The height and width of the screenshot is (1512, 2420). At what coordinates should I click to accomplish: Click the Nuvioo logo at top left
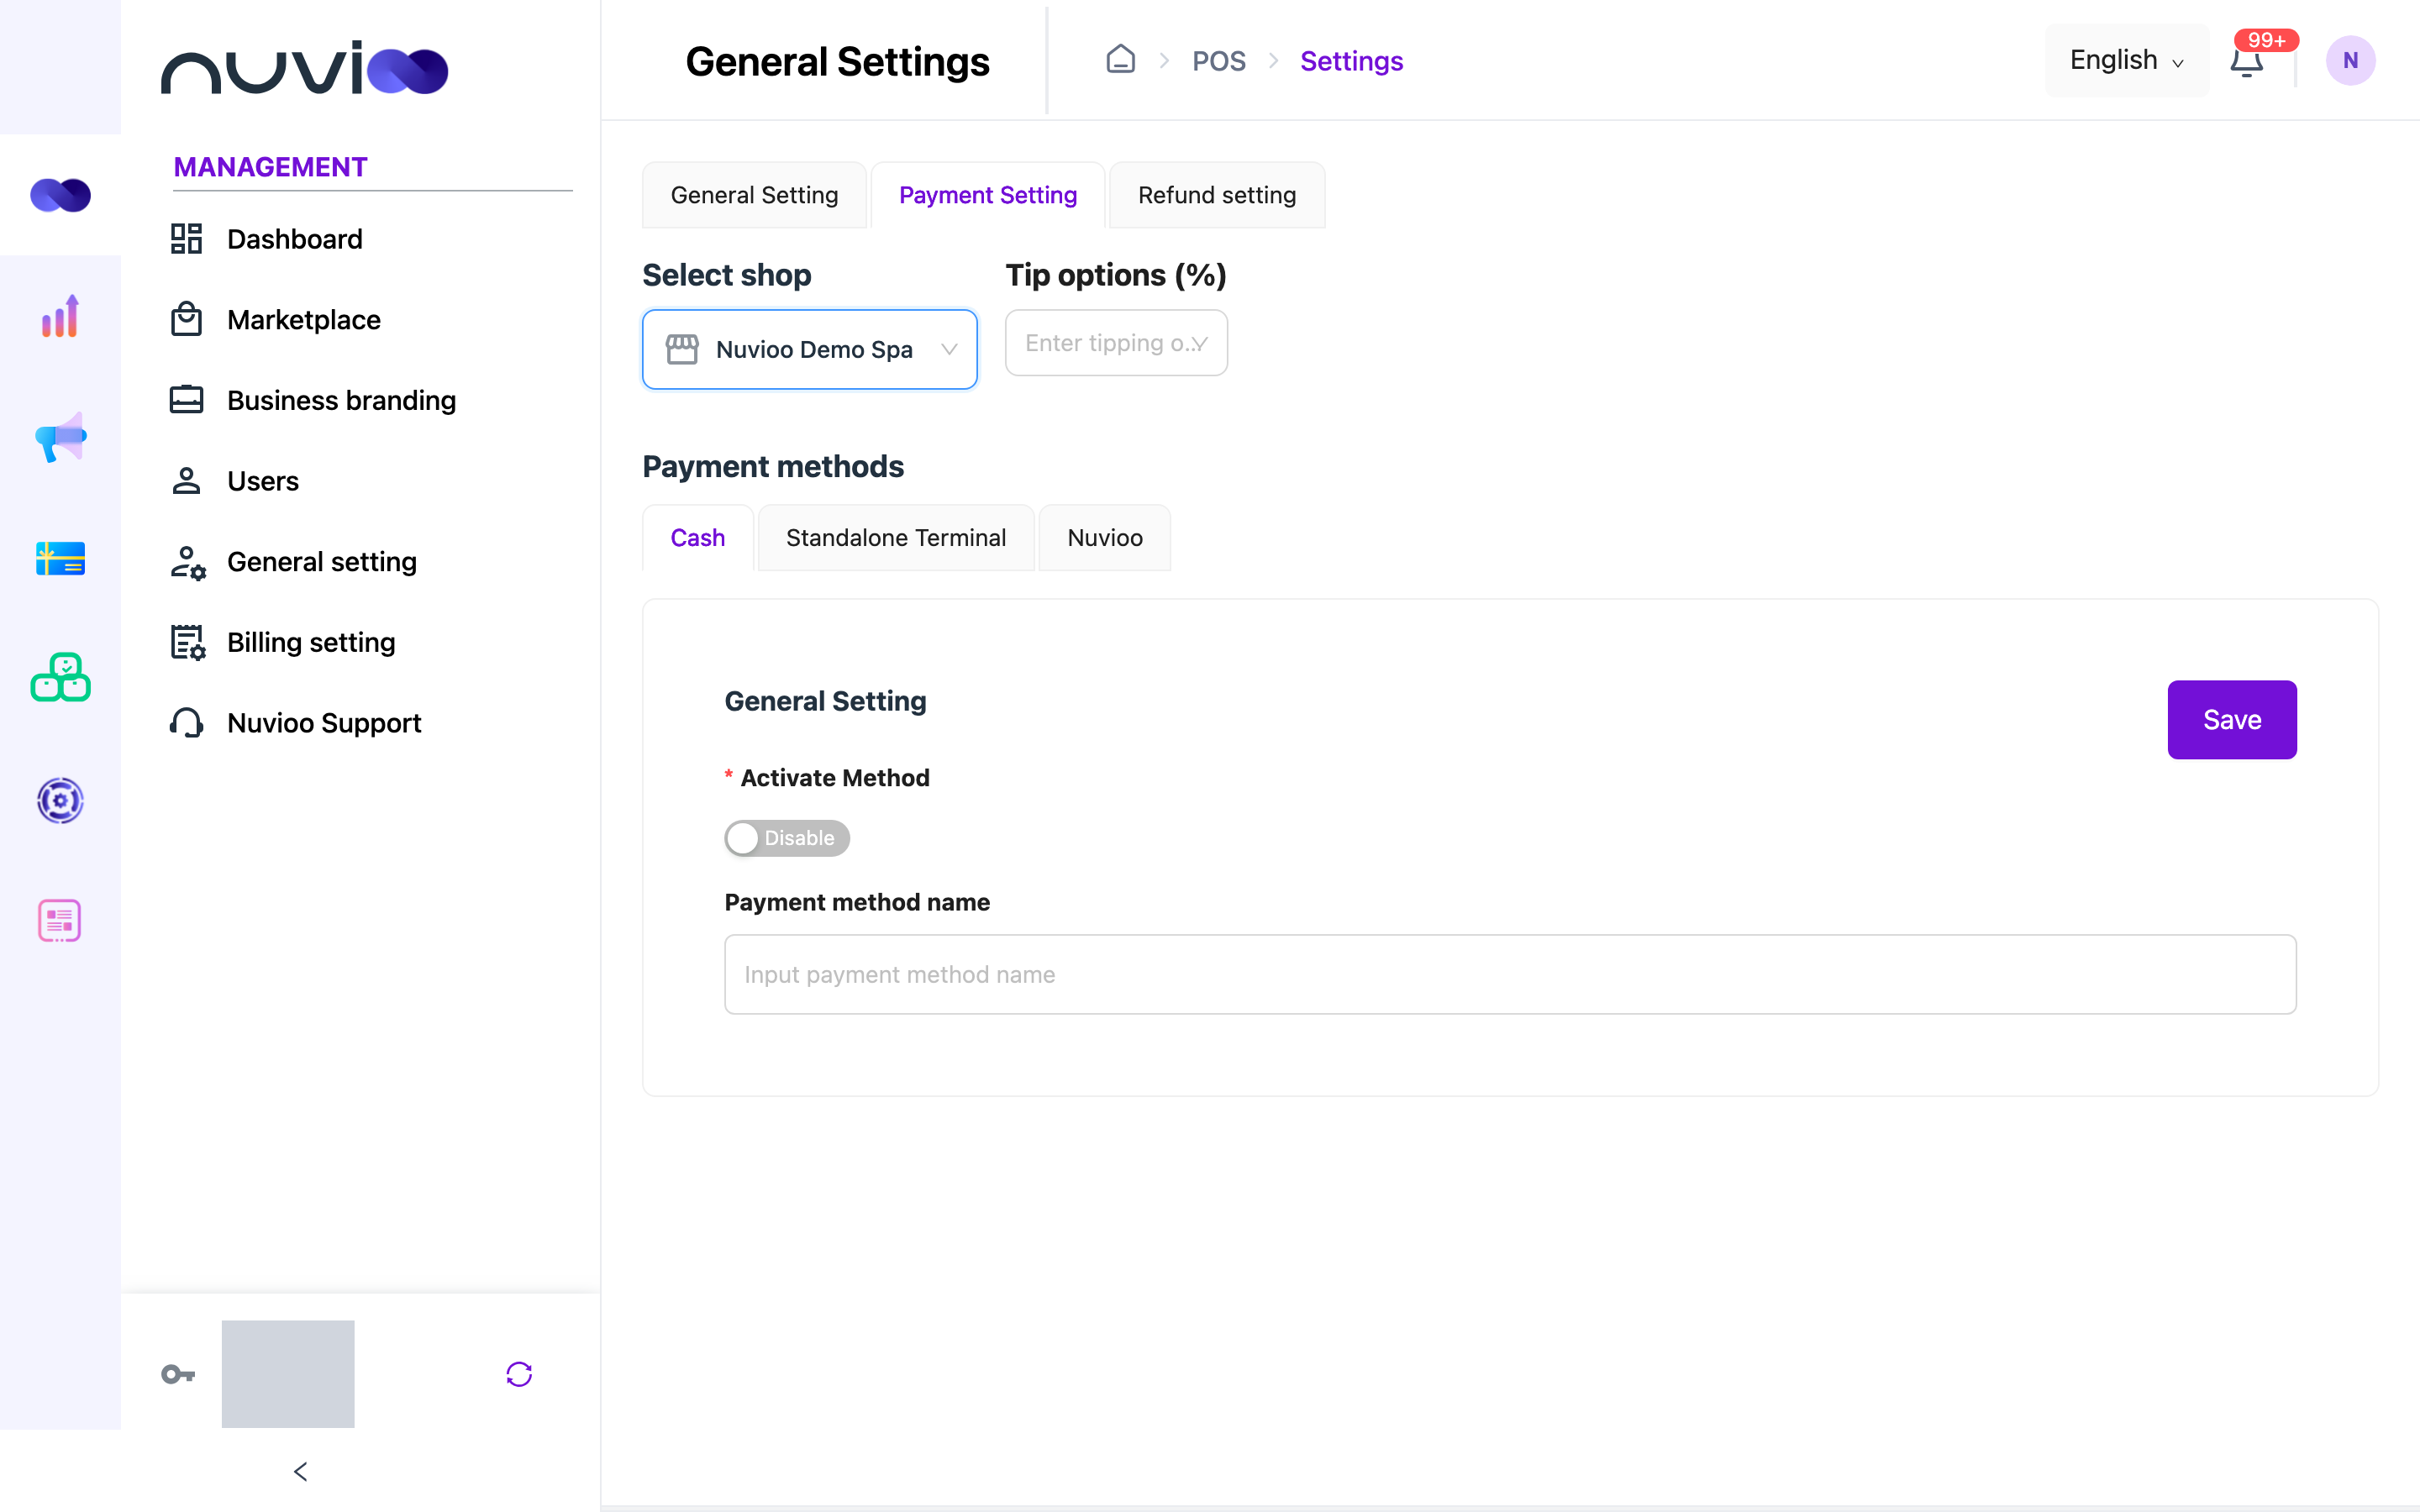point(305,68)
